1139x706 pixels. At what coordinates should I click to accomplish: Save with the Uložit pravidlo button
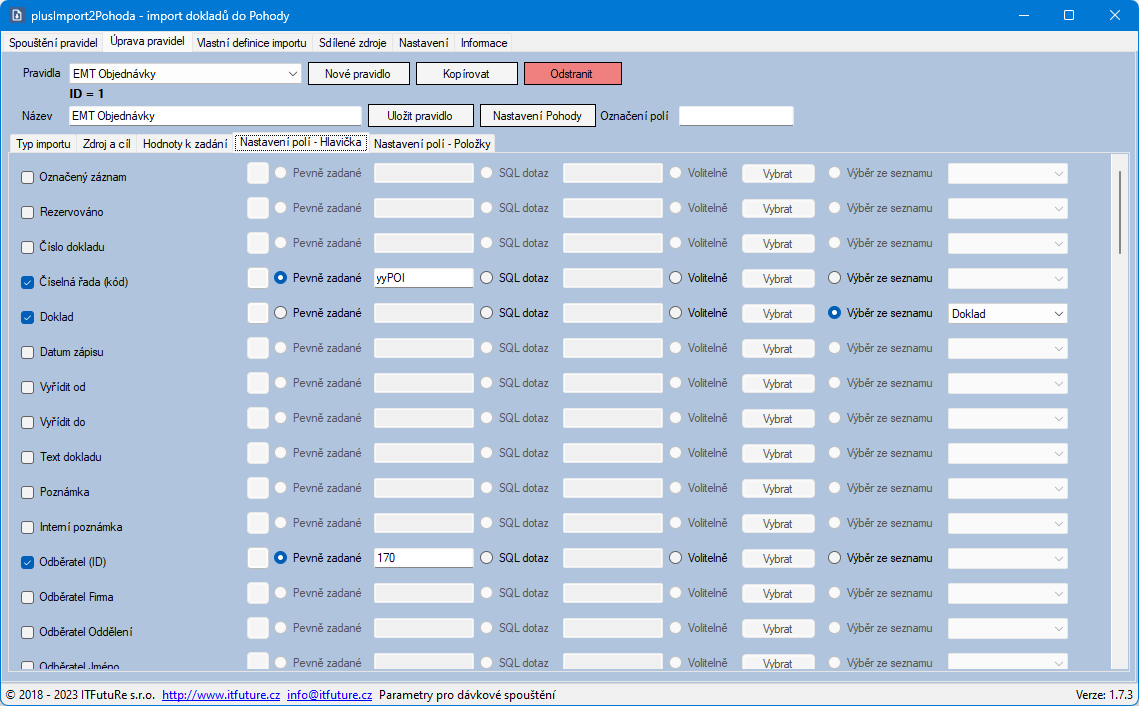(421, 115)
